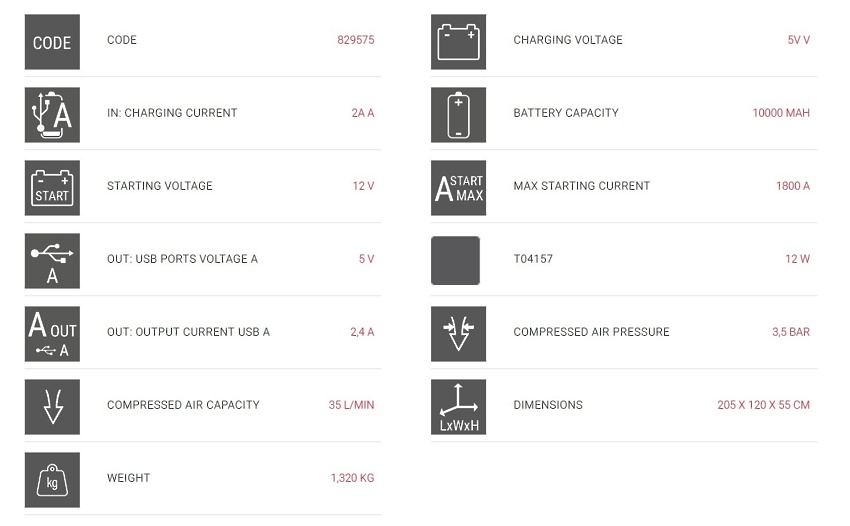Click the A OUT output current icon

tap(52, 334)
